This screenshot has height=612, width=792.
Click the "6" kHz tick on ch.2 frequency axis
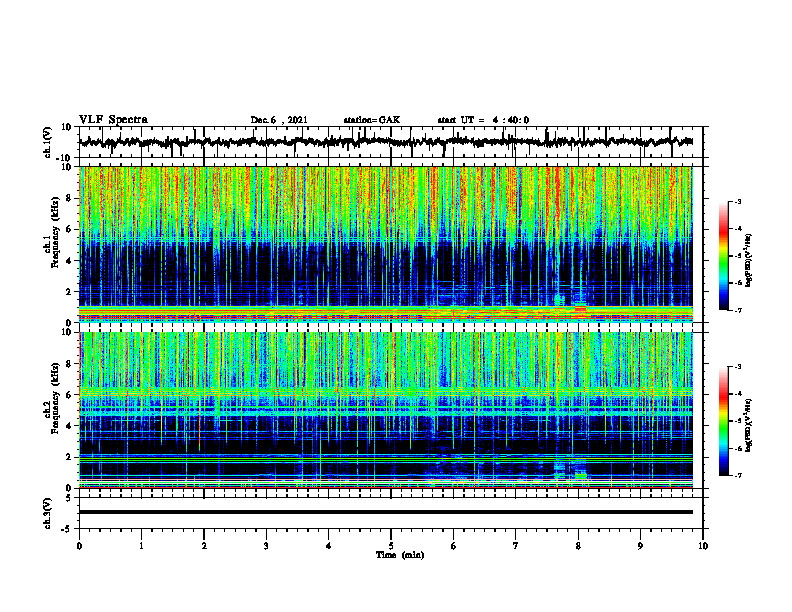click(71, 395)
